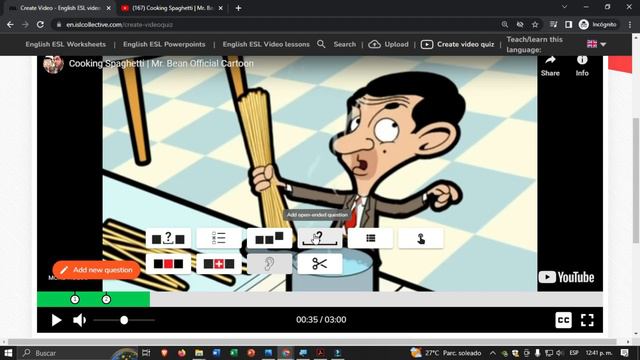This screenshot has width=640, height=360.
Task: Select question marker 2 on the timeline
Action: [106, 300]
